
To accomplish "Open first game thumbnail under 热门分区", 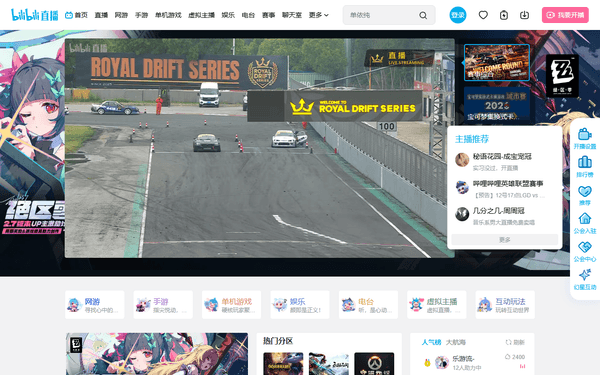I will pos(283,364).
